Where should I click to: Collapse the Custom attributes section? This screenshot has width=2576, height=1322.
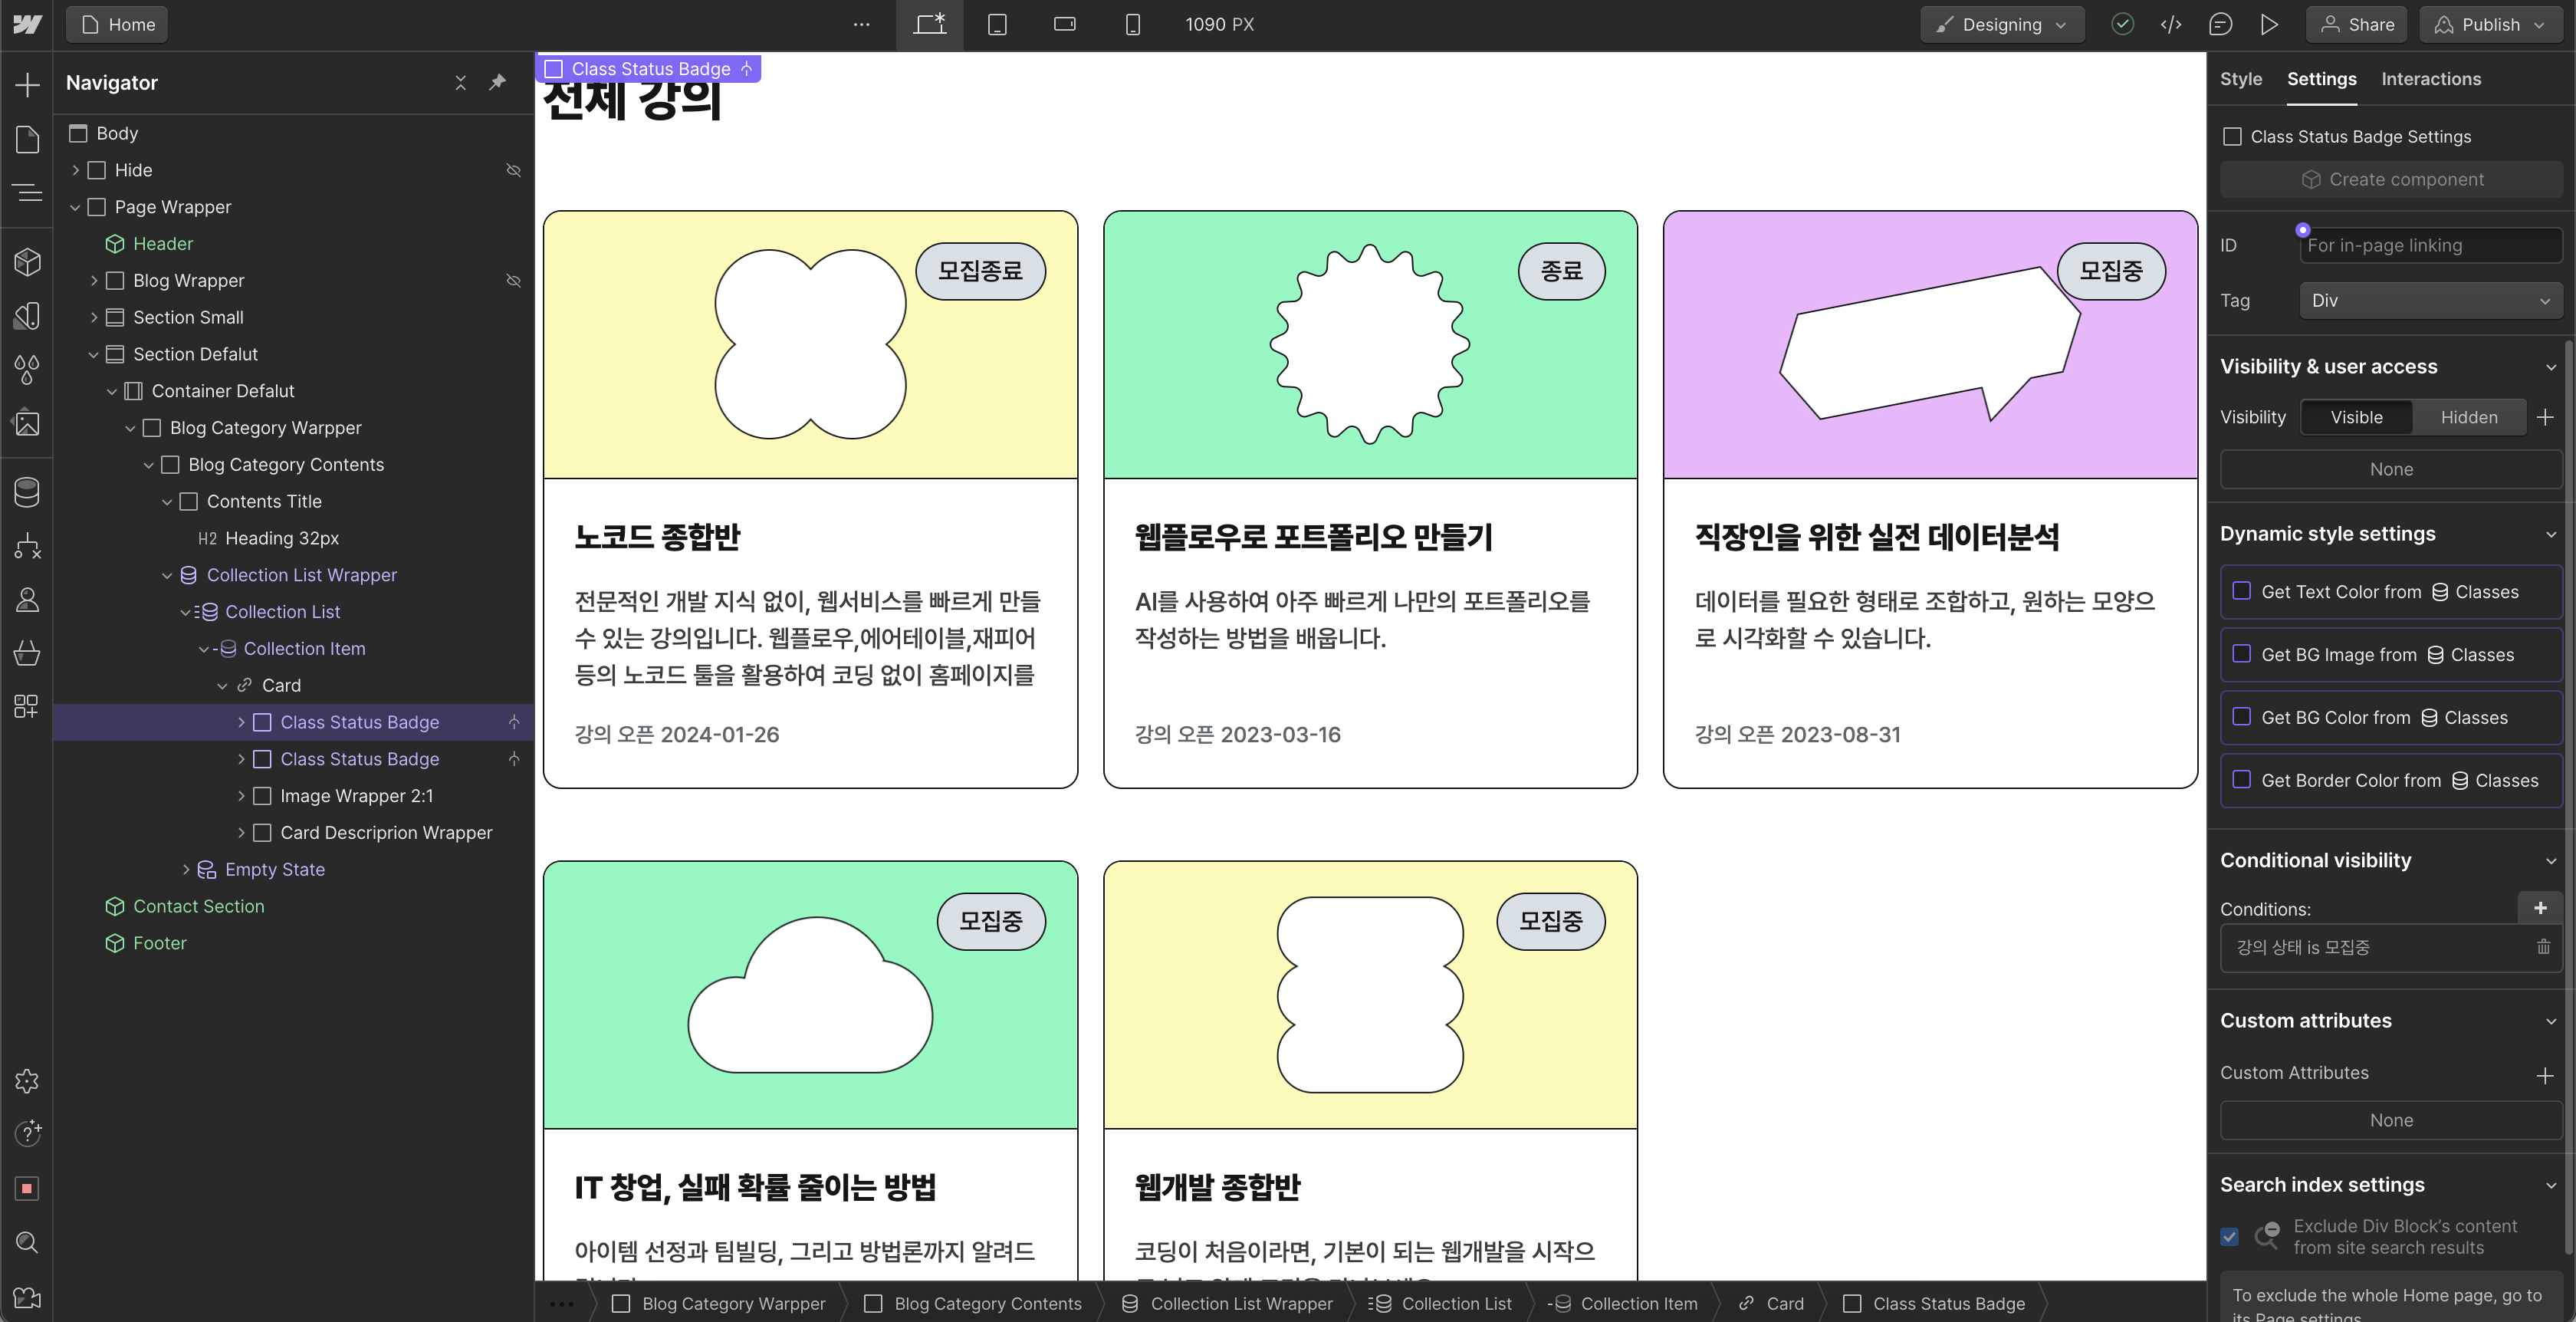point(2551,1021)
